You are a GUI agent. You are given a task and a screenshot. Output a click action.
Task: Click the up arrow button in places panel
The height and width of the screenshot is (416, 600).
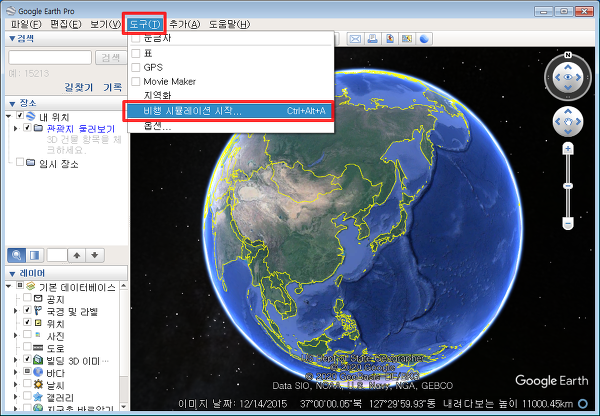(x=77, y=255)
